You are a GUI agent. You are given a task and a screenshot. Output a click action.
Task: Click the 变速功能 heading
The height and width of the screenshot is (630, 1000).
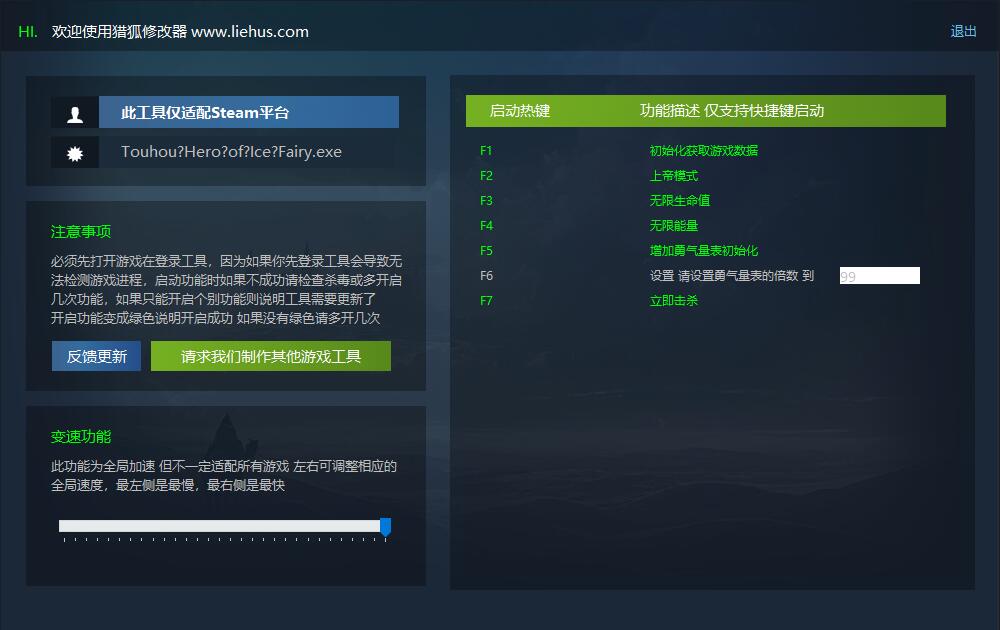tap(80, 437)
